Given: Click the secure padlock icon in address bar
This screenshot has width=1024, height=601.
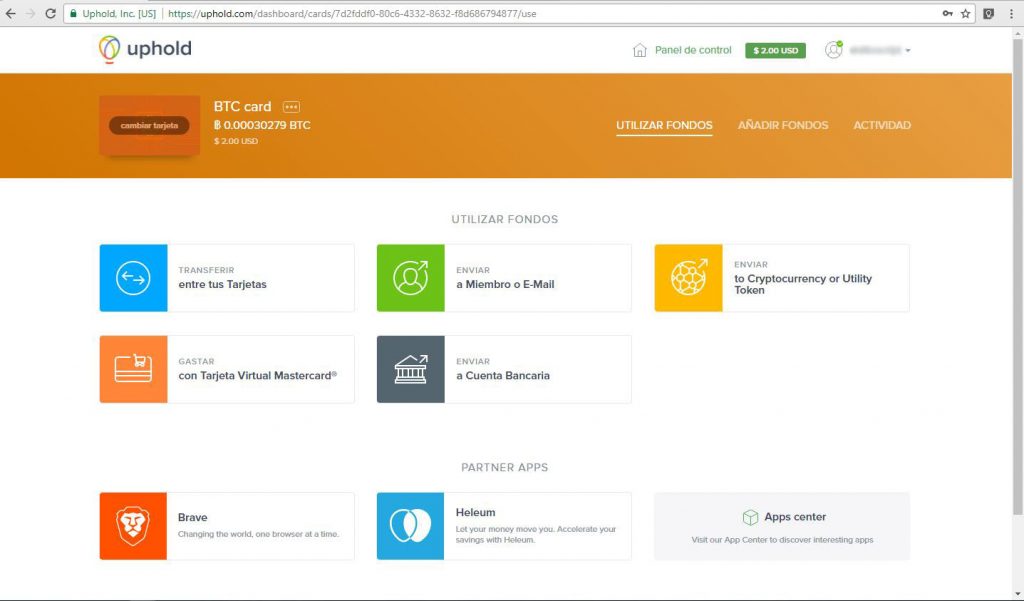Looking at the screenshot, I should coord(73,13).
